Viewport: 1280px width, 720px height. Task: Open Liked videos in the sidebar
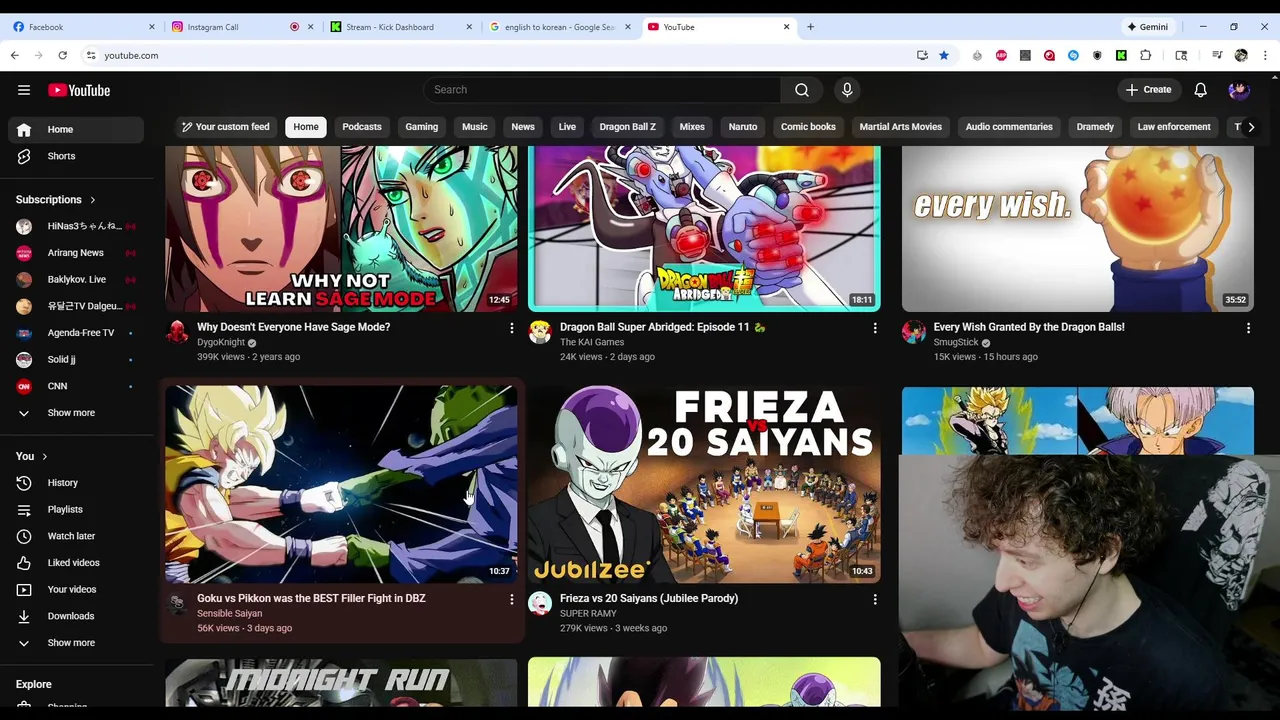[x=76, y=563]
